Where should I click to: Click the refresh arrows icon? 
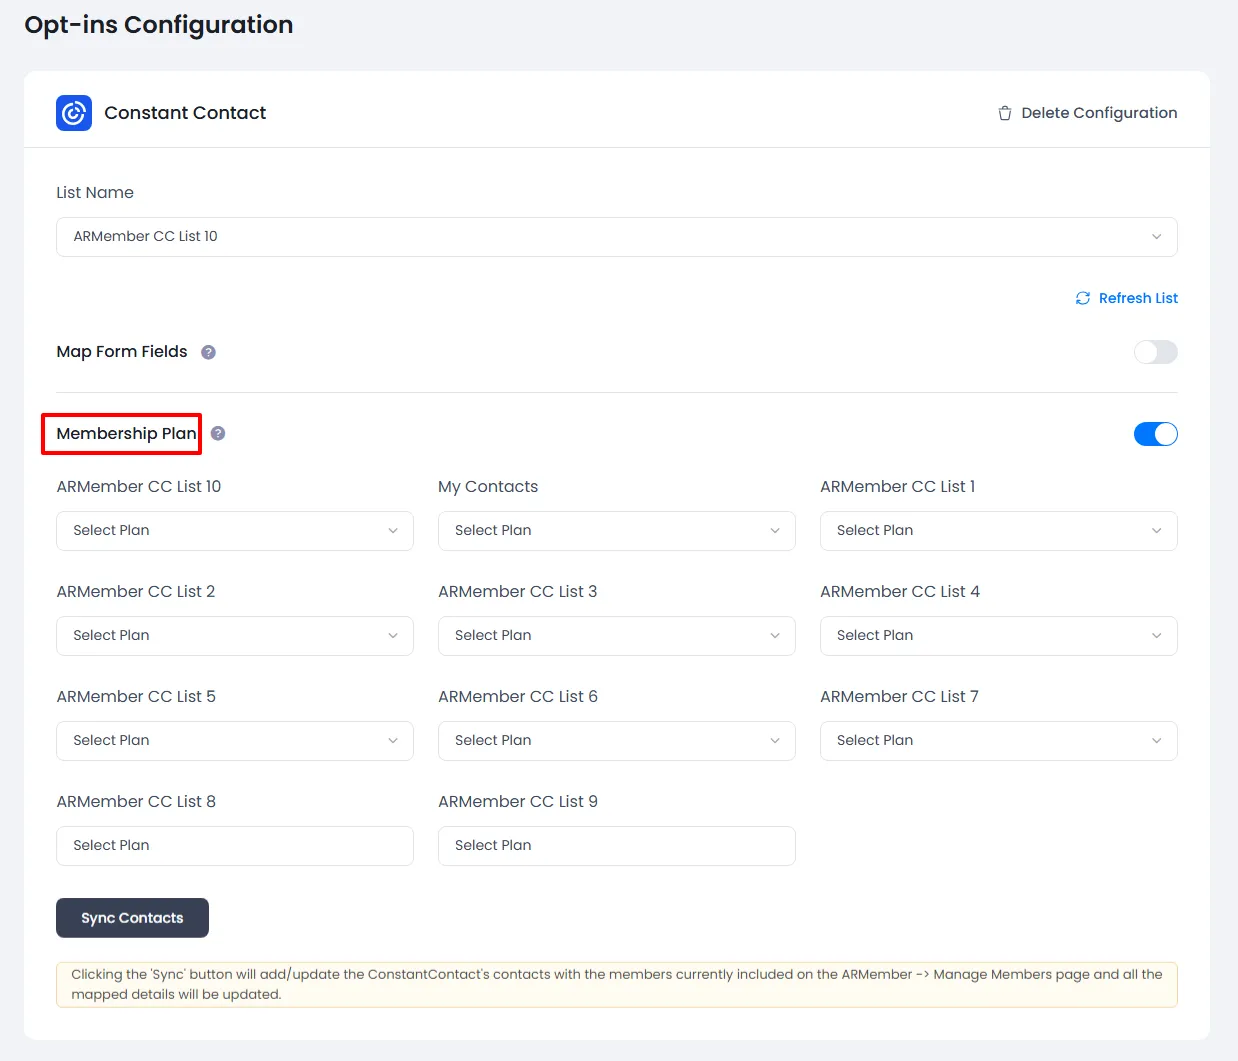click(x=1082, y=298)
